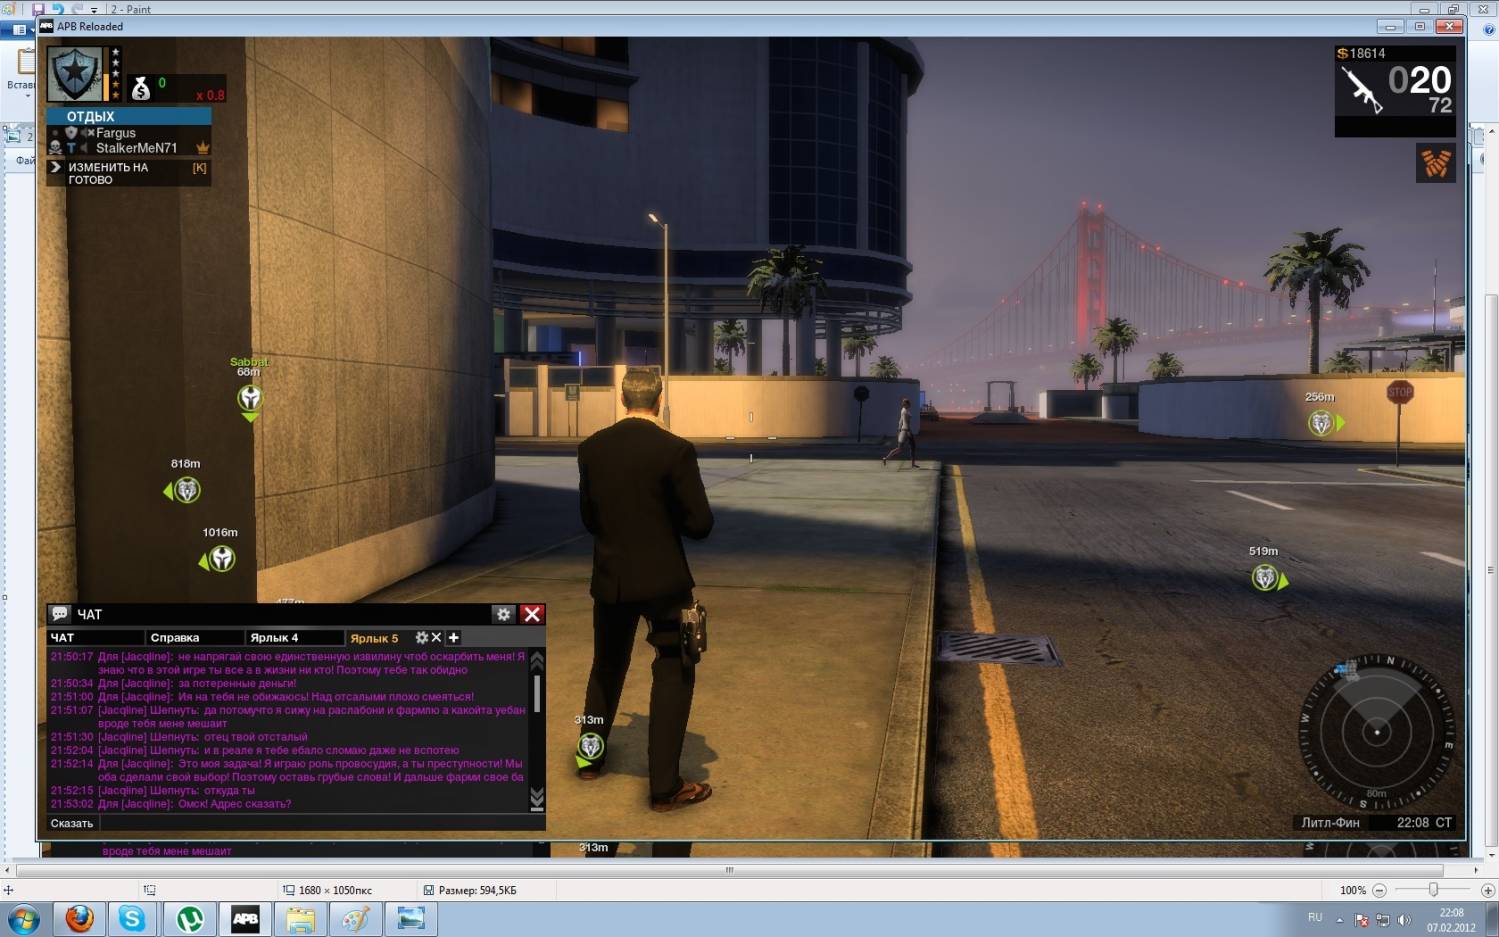Click the 818m waypoint marker
This screenshot has height=937, width=1499.
pyautogui.click(x=185, y=490)
